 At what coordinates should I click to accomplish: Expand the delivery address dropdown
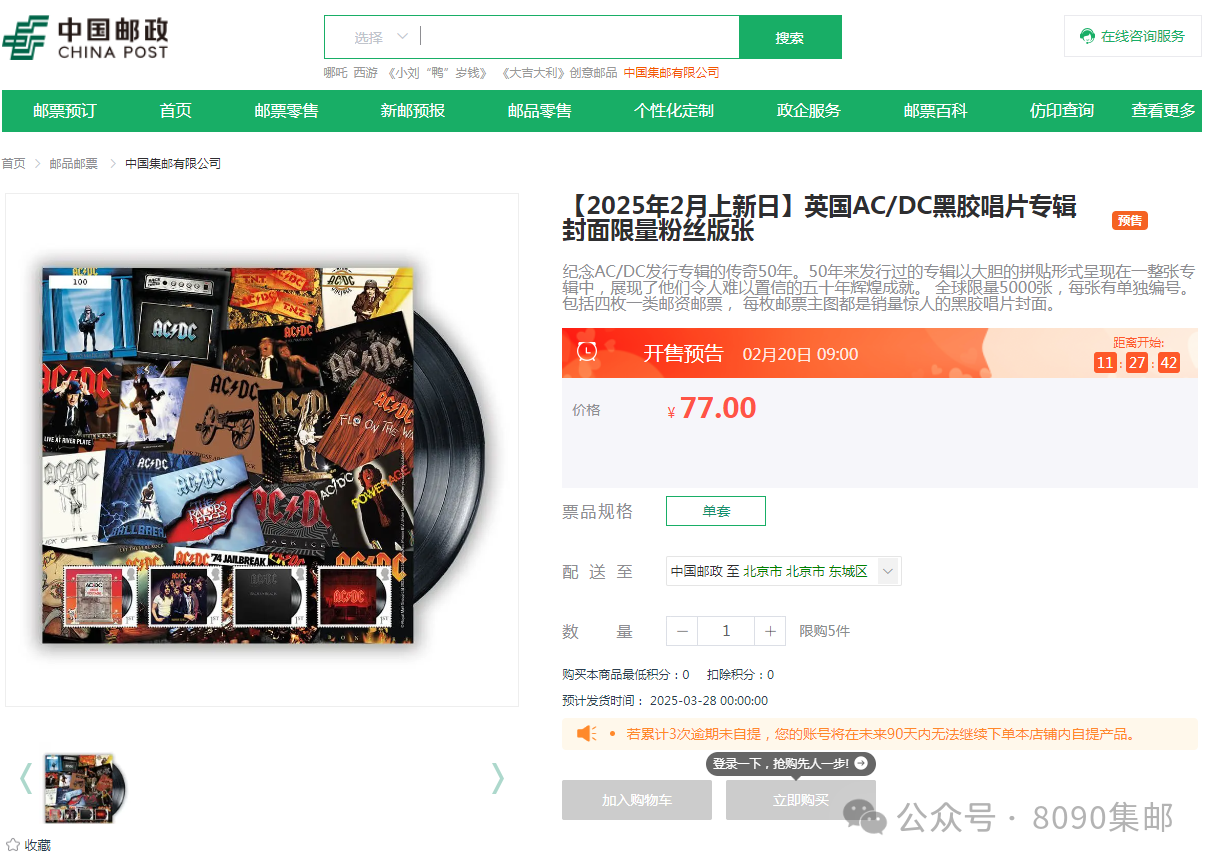(888, 571)
